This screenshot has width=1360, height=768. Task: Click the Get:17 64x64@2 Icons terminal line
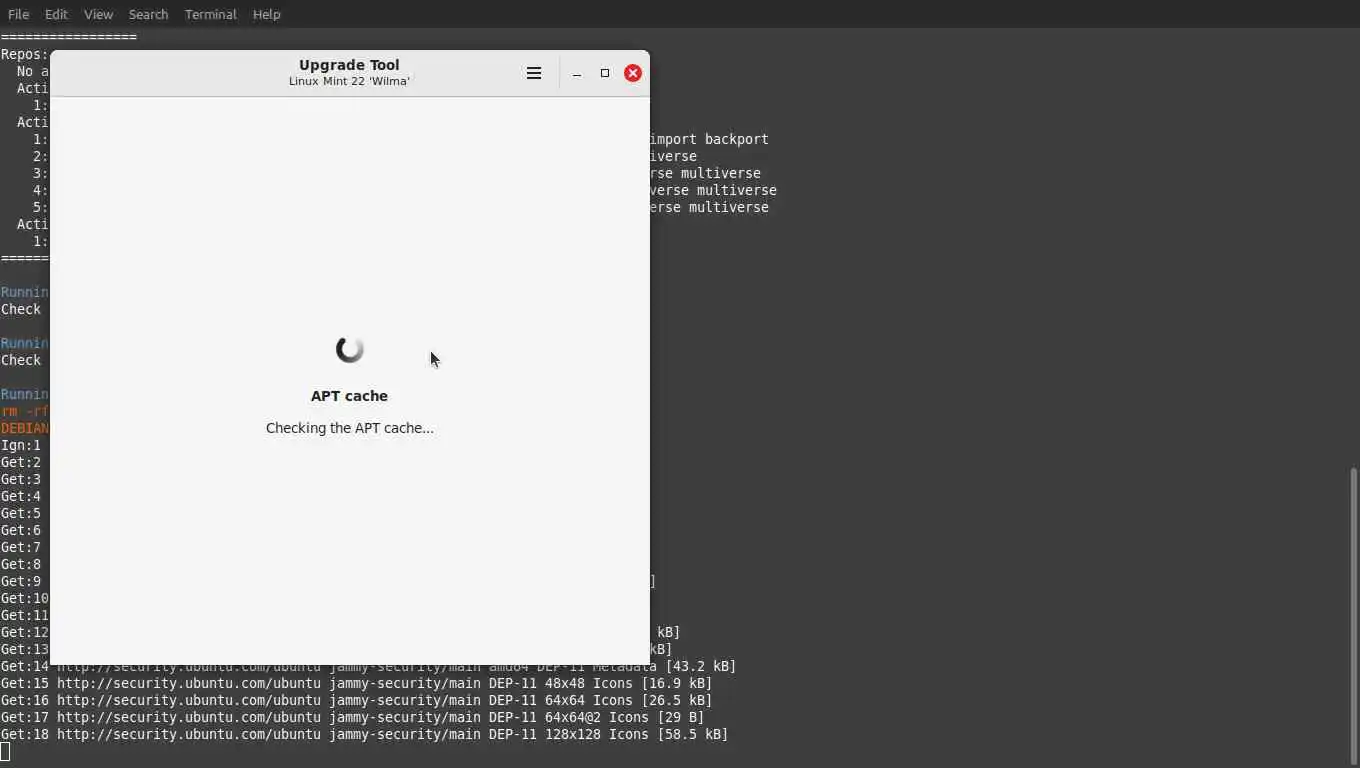click(x=352, y=717)
